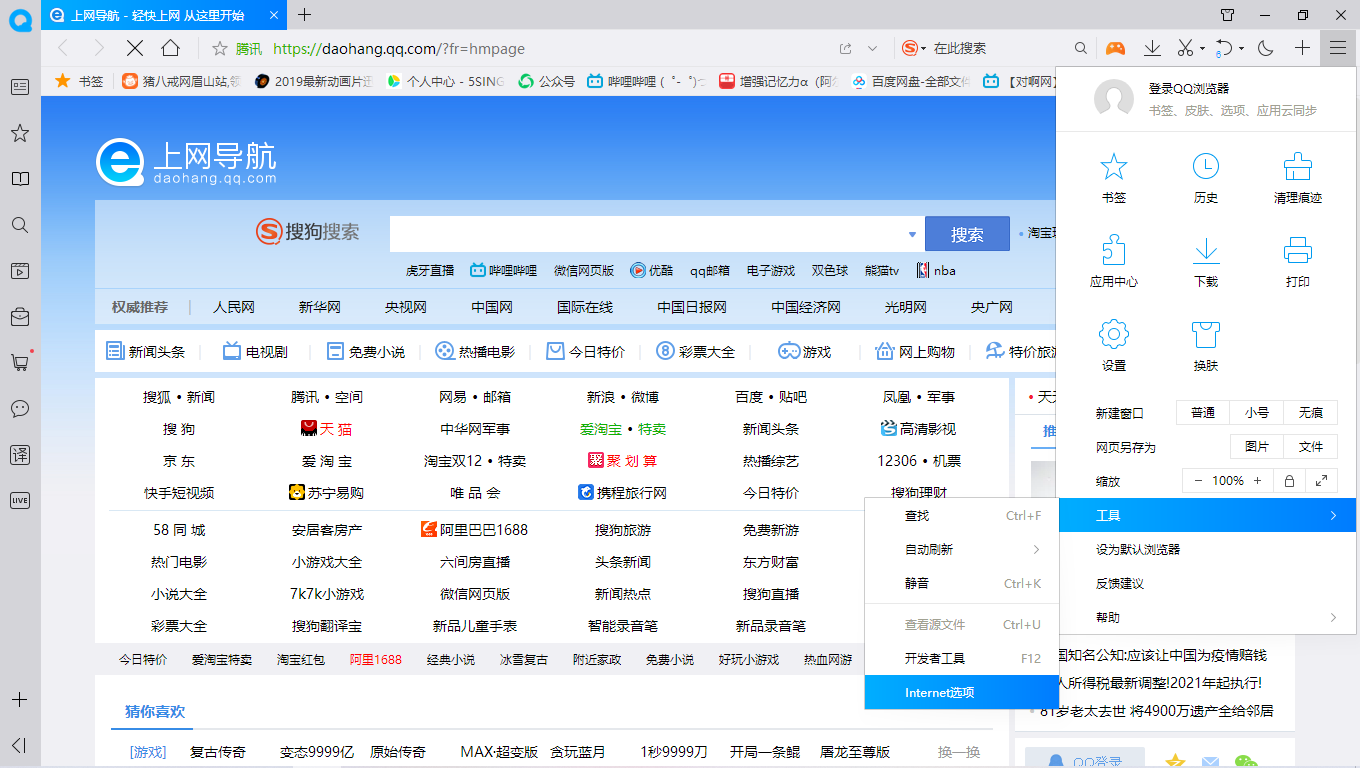The image size is (1360, 768).
Task: Click the main menu hamburger icon
Action: (1338, 48)
